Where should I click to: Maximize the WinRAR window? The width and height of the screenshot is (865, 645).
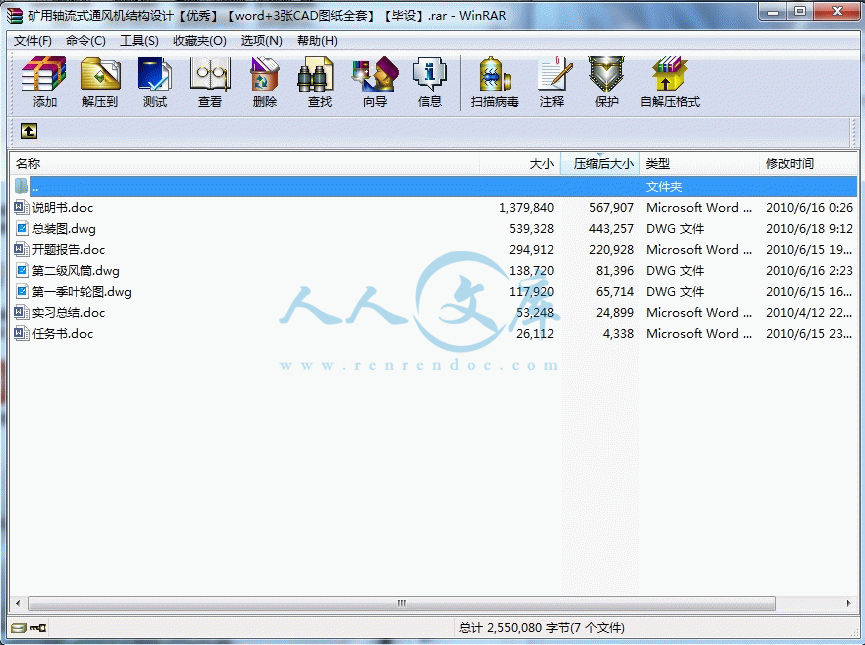pyautogui.click(x=800, y=12)
